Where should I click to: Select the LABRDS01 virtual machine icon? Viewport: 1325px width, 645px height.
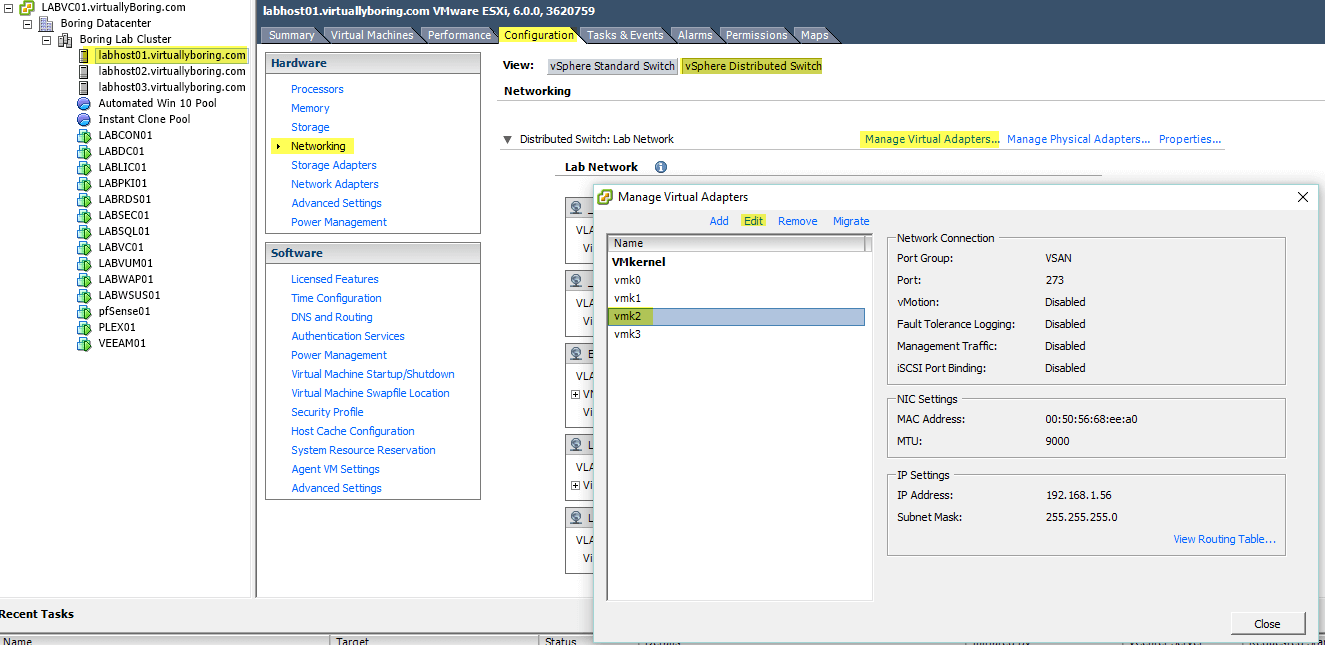pos(84,200)
